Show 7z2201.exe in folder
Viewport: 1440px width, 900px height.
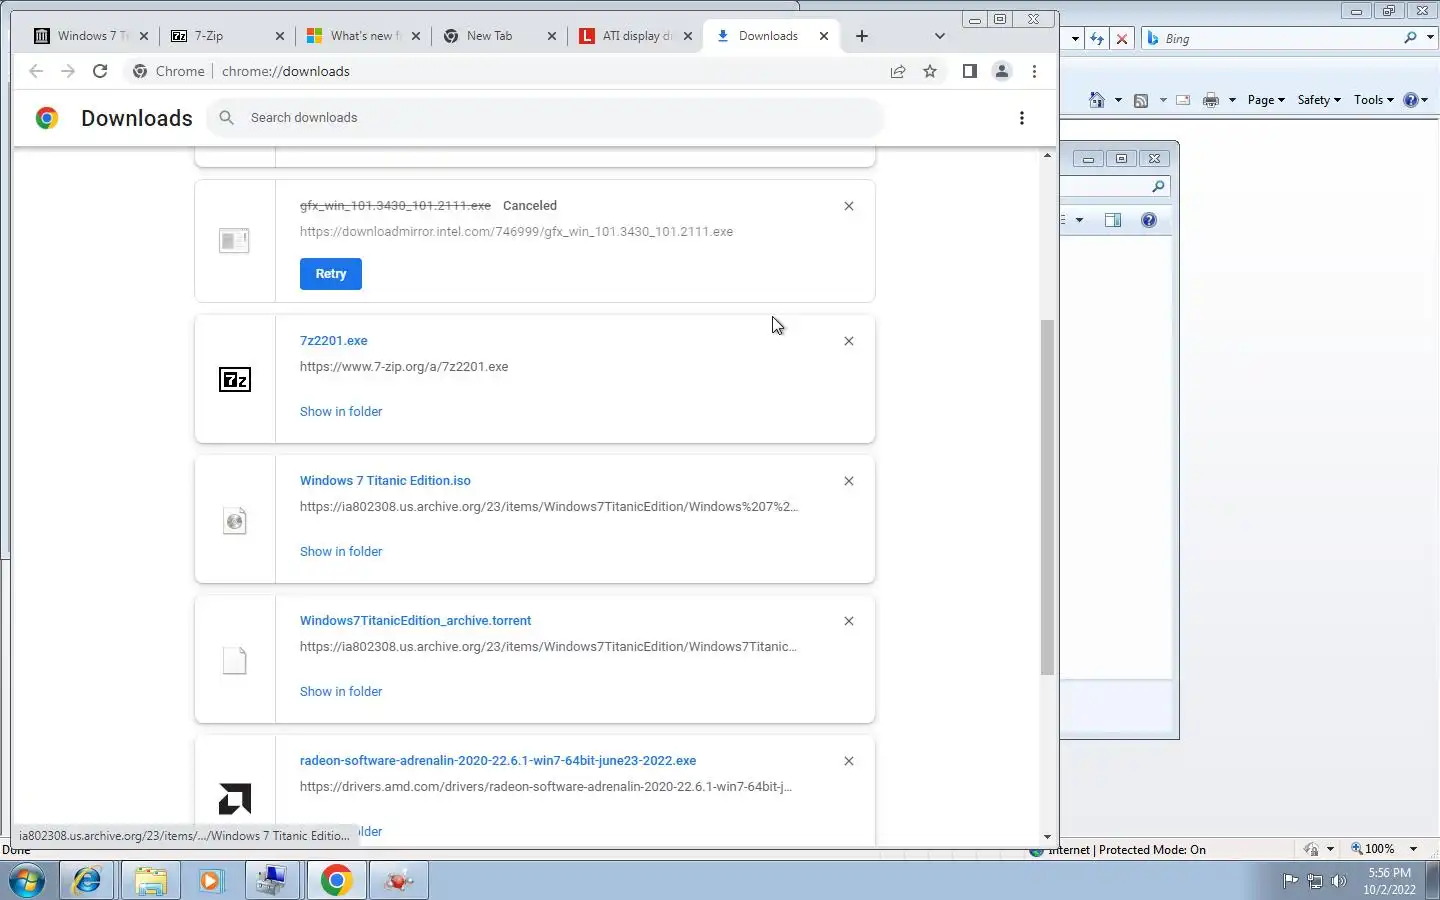click(341, 412)
